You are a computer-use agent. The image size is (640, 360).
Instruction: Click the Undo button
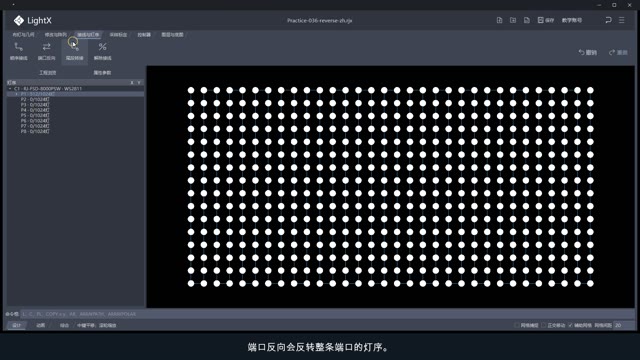coord(587,53)
